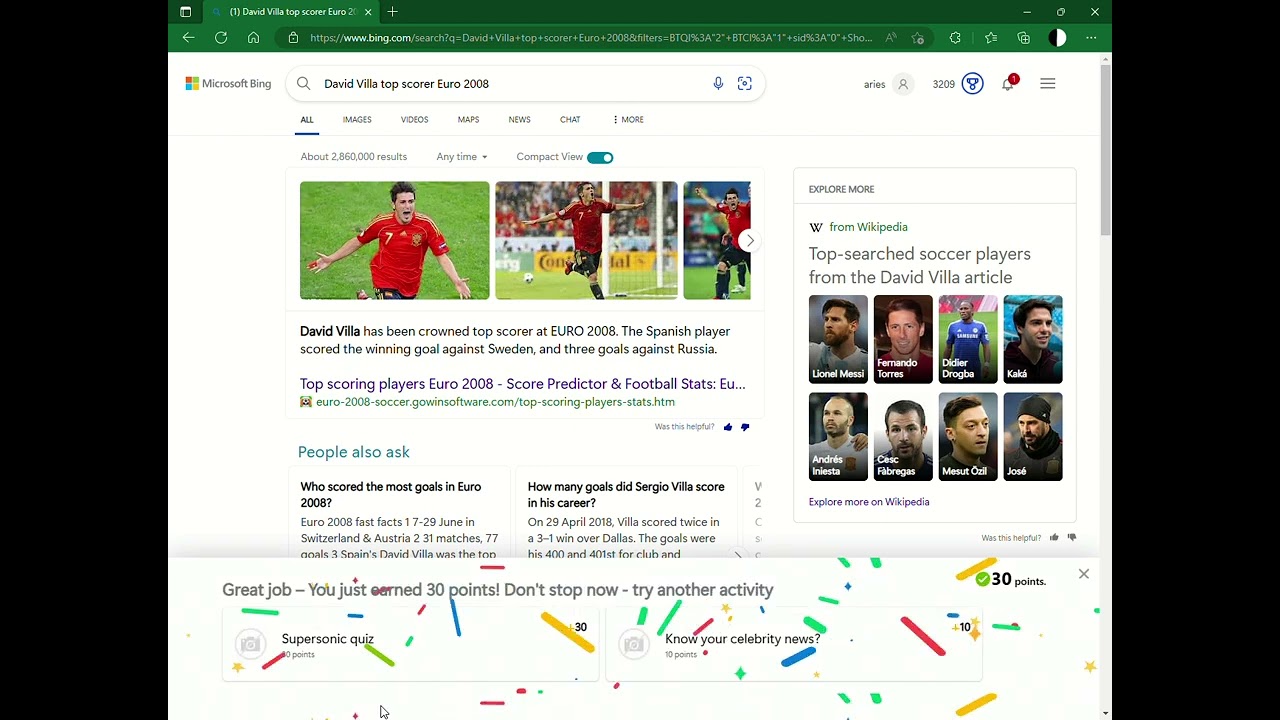Mark the answer helpful with thumbs up
The width and height of the screenshot is (1280, 720).
(x=728, y=427)
